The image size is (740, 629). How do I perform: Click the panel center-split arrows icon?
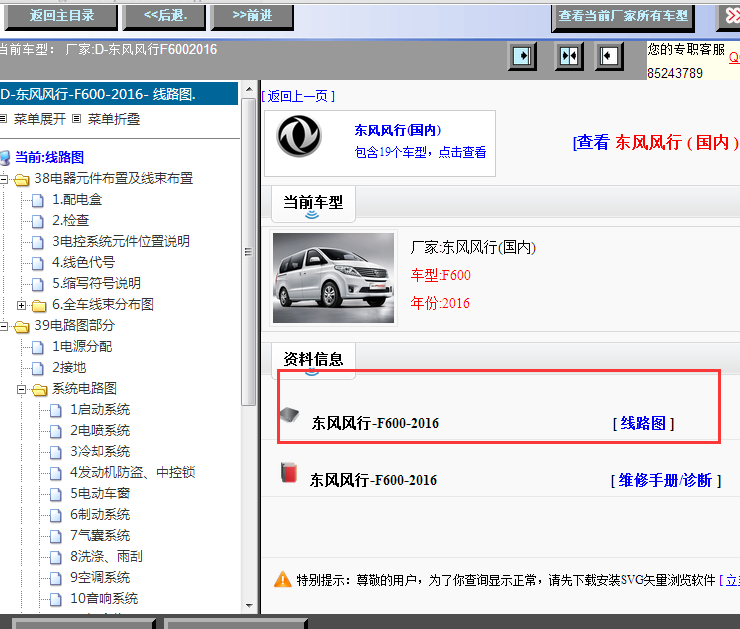coord(569,56)
